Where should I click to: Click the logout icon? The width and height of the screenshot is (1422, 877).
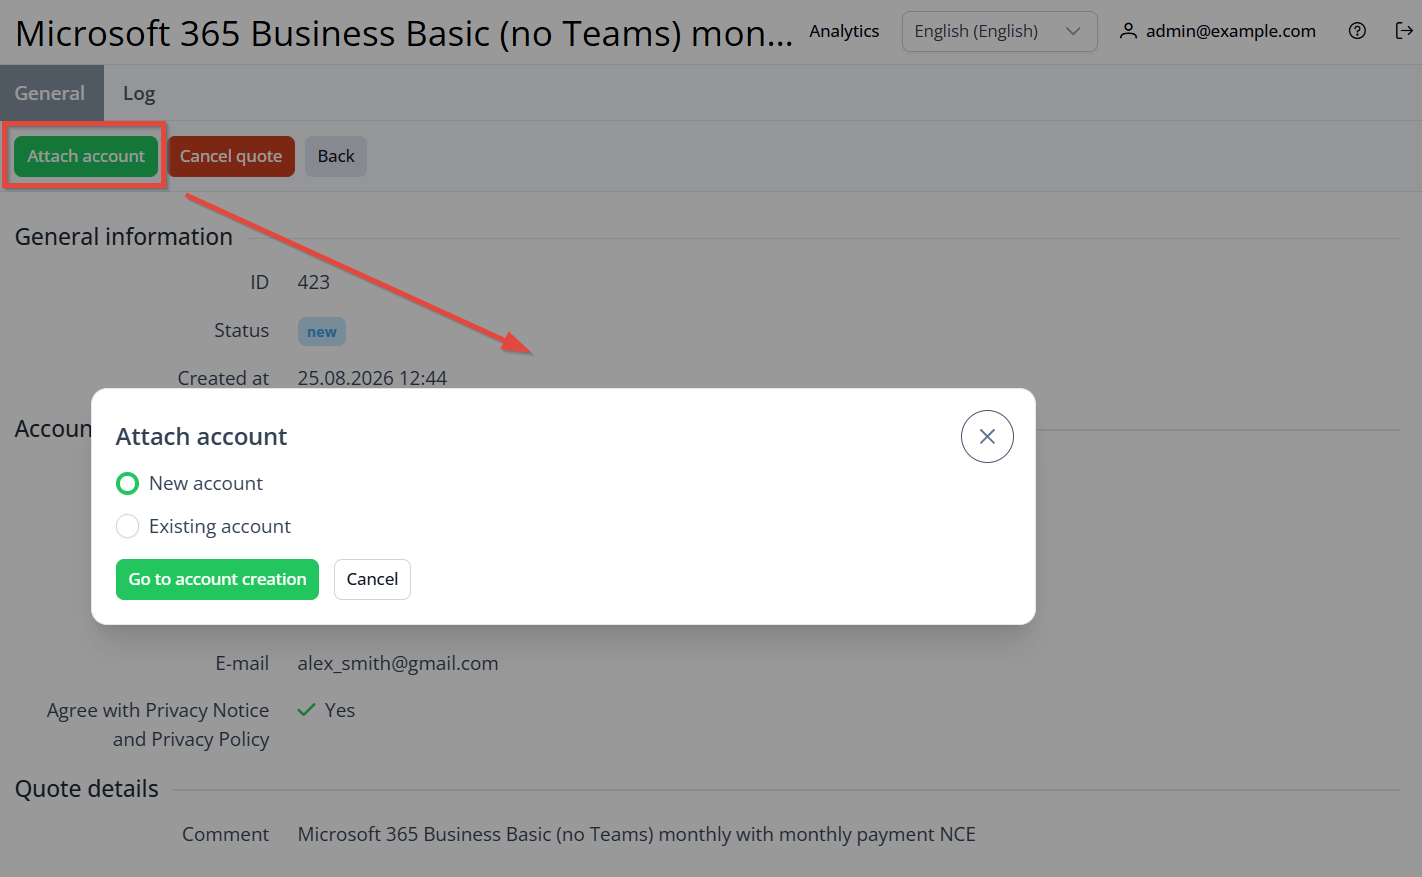pyautogui.click(x=1404, y=31)
